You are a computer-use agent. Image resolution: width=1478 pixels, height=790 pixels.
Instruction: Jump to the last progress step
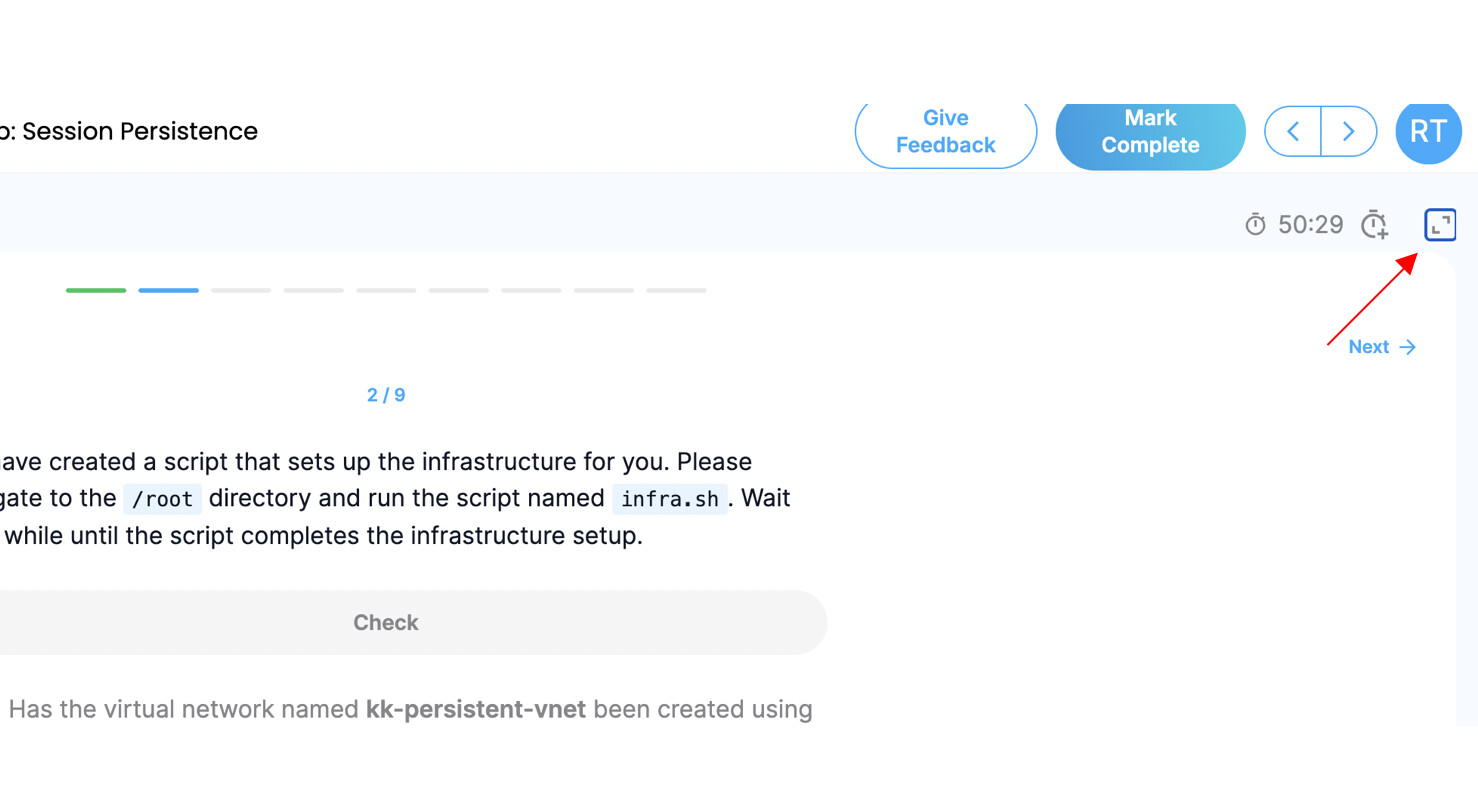tap(676, 290)
